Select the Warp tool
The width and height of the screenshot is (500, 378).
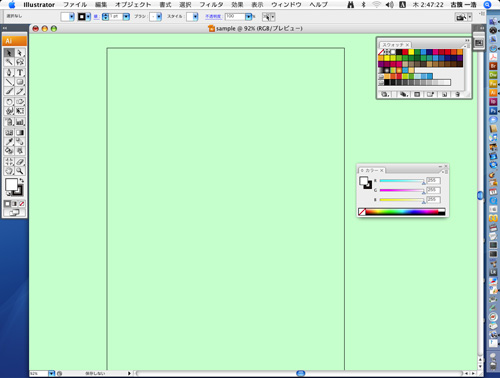coord(9,111)
